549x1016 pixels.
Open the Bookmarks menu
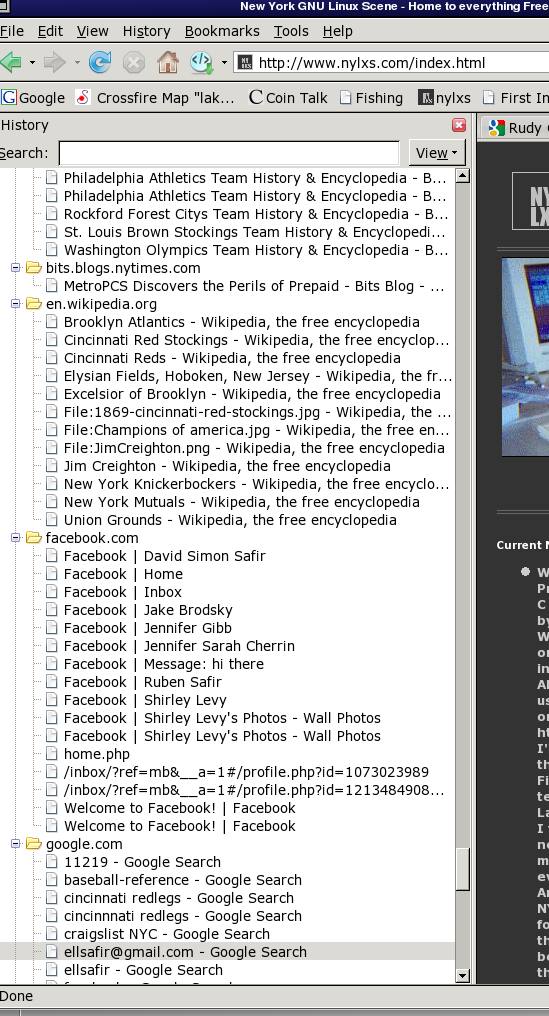click(222, 31)
